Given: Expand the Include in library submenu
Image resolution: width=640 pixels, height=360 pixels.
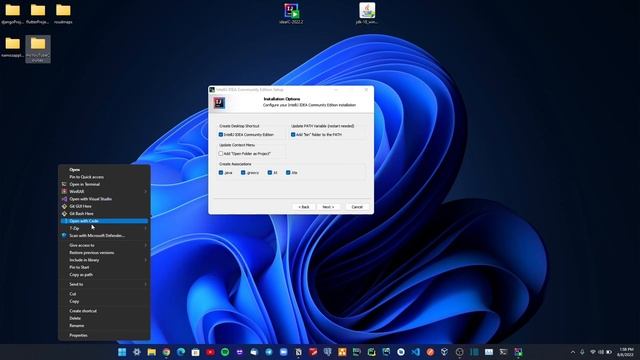Looking at the screenshot, I should tap(104, 260).
